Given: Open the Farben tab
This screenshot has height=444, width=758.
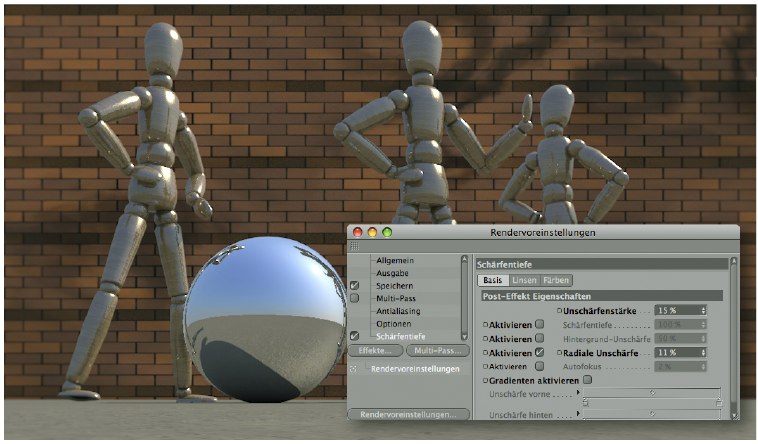Looking at the screenshot, I should tap(557, 280).
